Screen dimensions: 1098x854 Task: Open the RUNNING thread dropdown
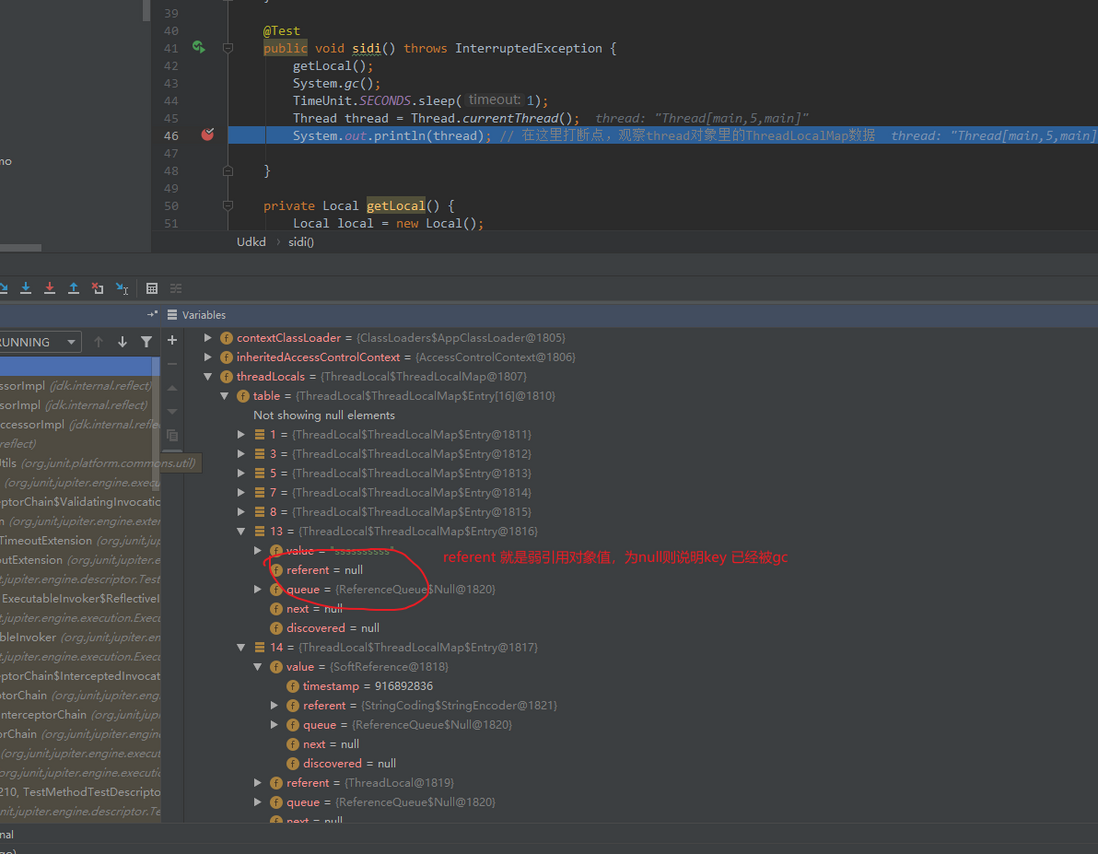click(39, 342)
